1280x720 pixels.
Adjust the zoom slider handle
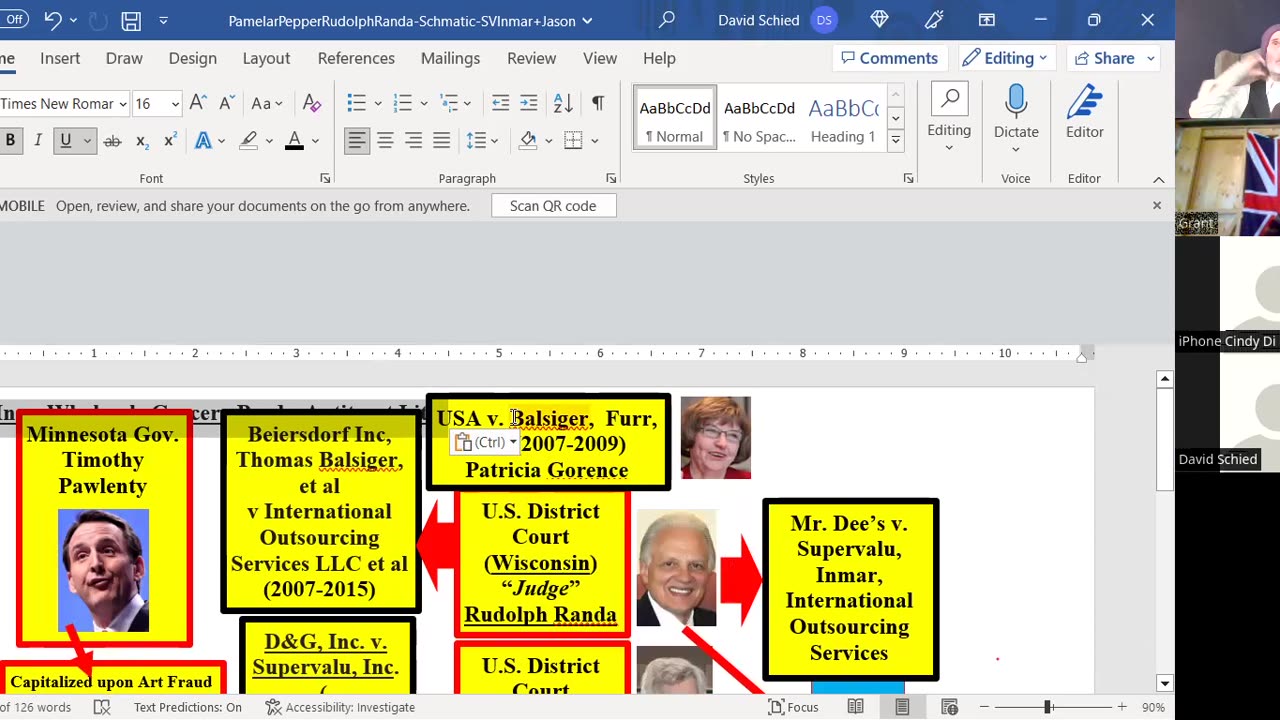tap(1048, 707)
